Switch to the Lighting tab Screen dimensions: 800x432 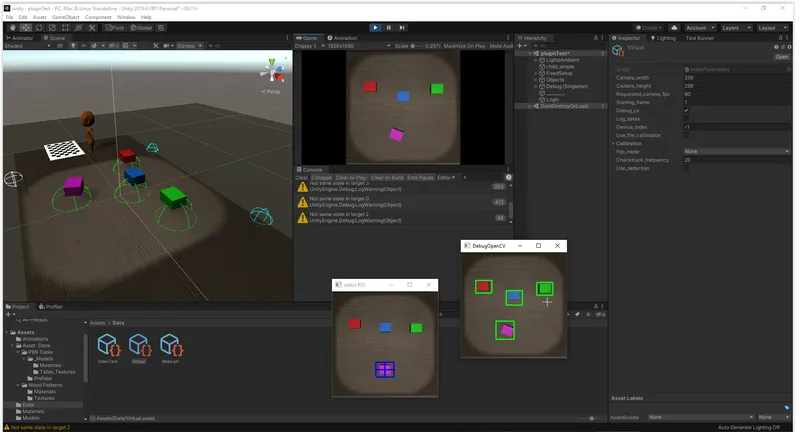point(663,38)
